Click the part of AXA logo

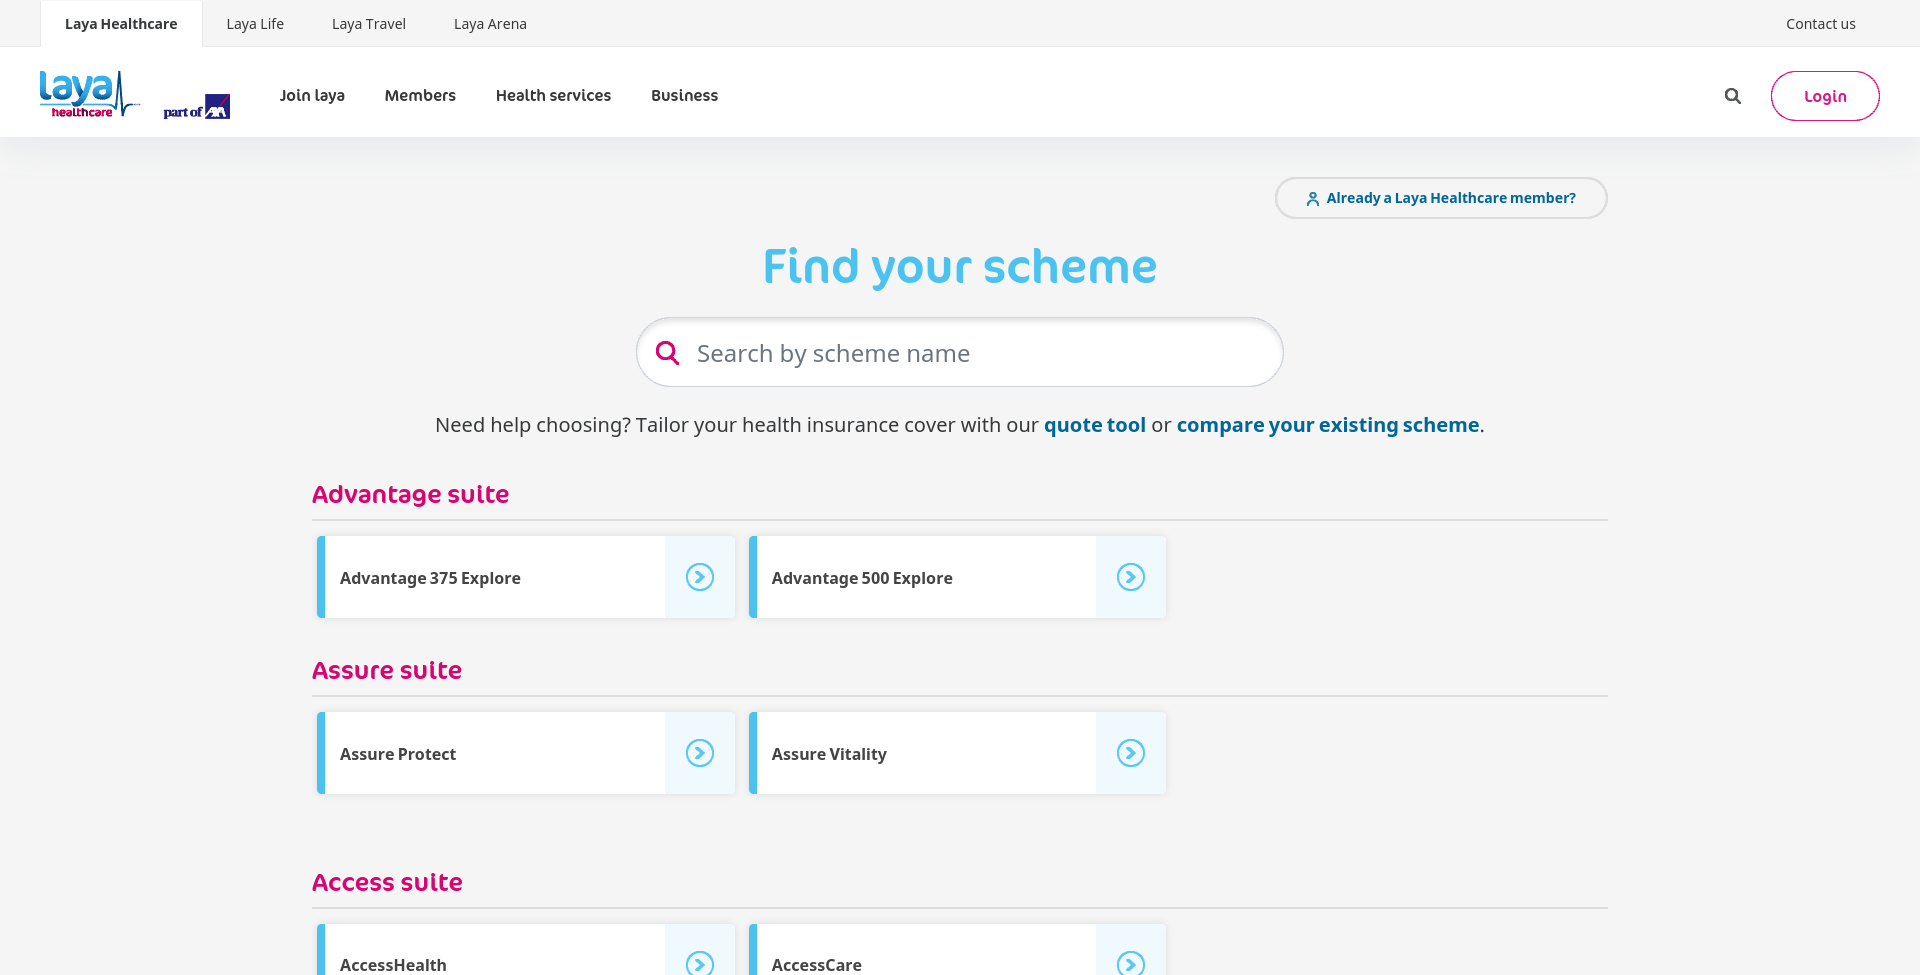coord(197,107)
